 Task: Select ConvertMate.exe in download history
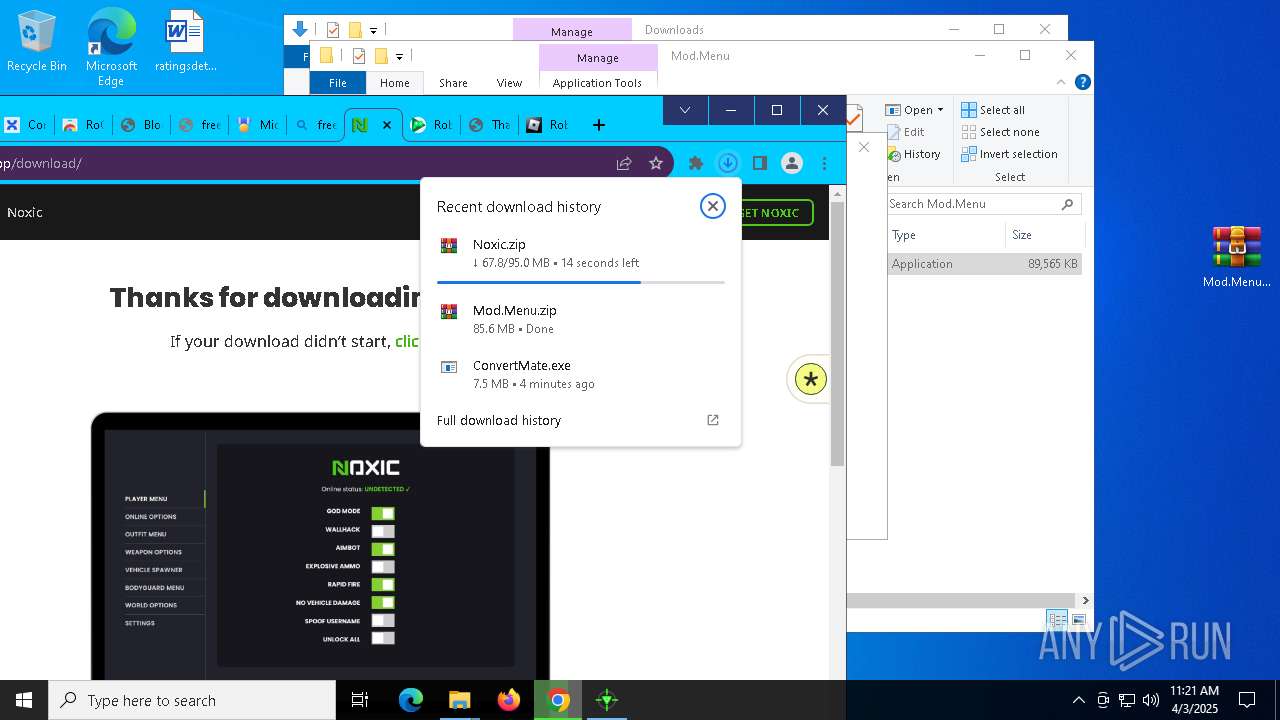coord(581,374)
